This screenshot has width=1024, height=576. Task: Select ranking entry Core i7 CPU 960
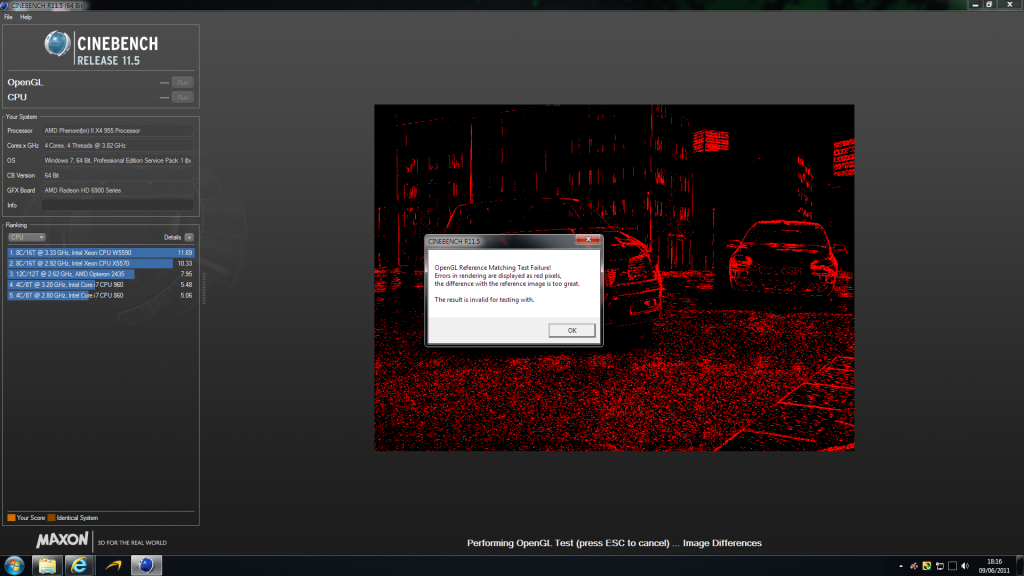(x=101, y=285)
